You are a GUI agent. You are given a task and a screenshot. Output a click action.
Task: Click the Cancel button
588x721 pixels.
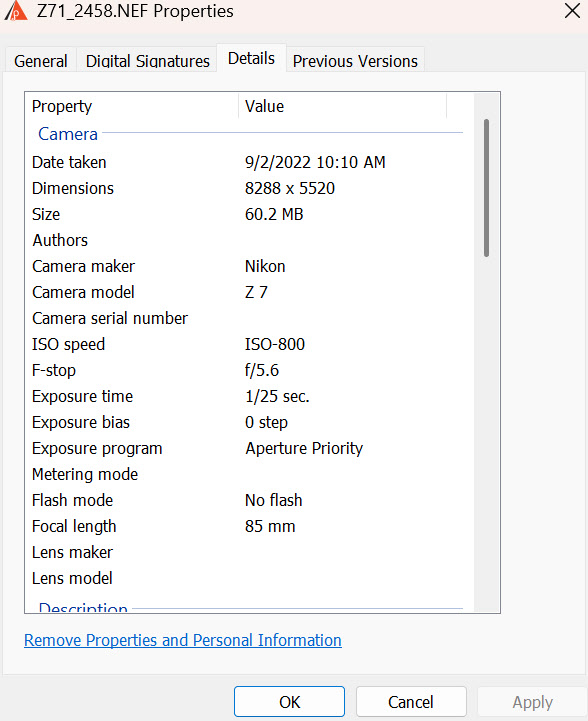(411, 702)
